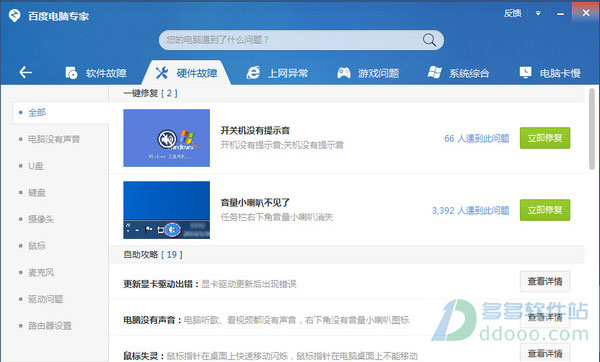600x362 pixels.
Task: Select the 键盘 category
Action: point(37,192)
